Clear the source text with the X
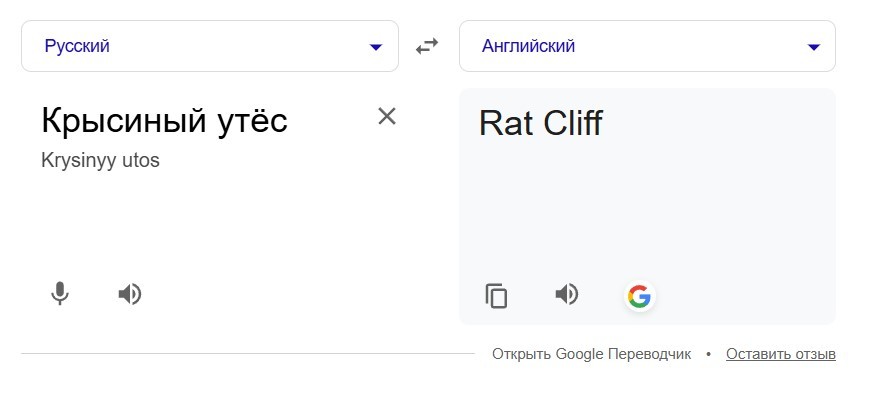 pyautogui.click(x=387, y=116)
